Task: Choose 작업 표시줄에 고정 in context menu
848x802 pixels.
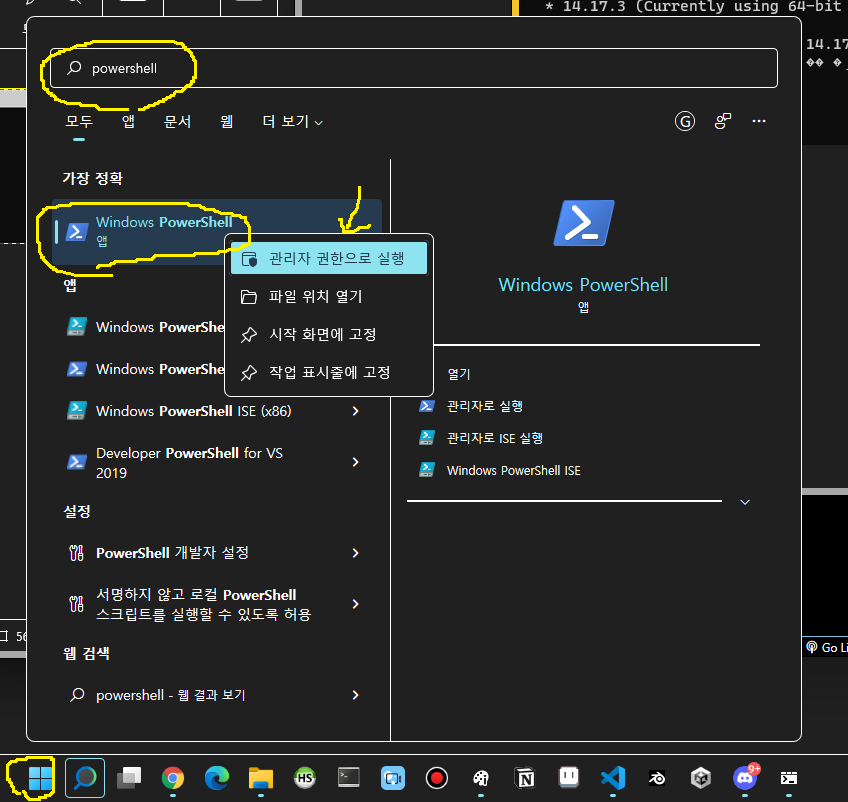Action: pos(329,372)
